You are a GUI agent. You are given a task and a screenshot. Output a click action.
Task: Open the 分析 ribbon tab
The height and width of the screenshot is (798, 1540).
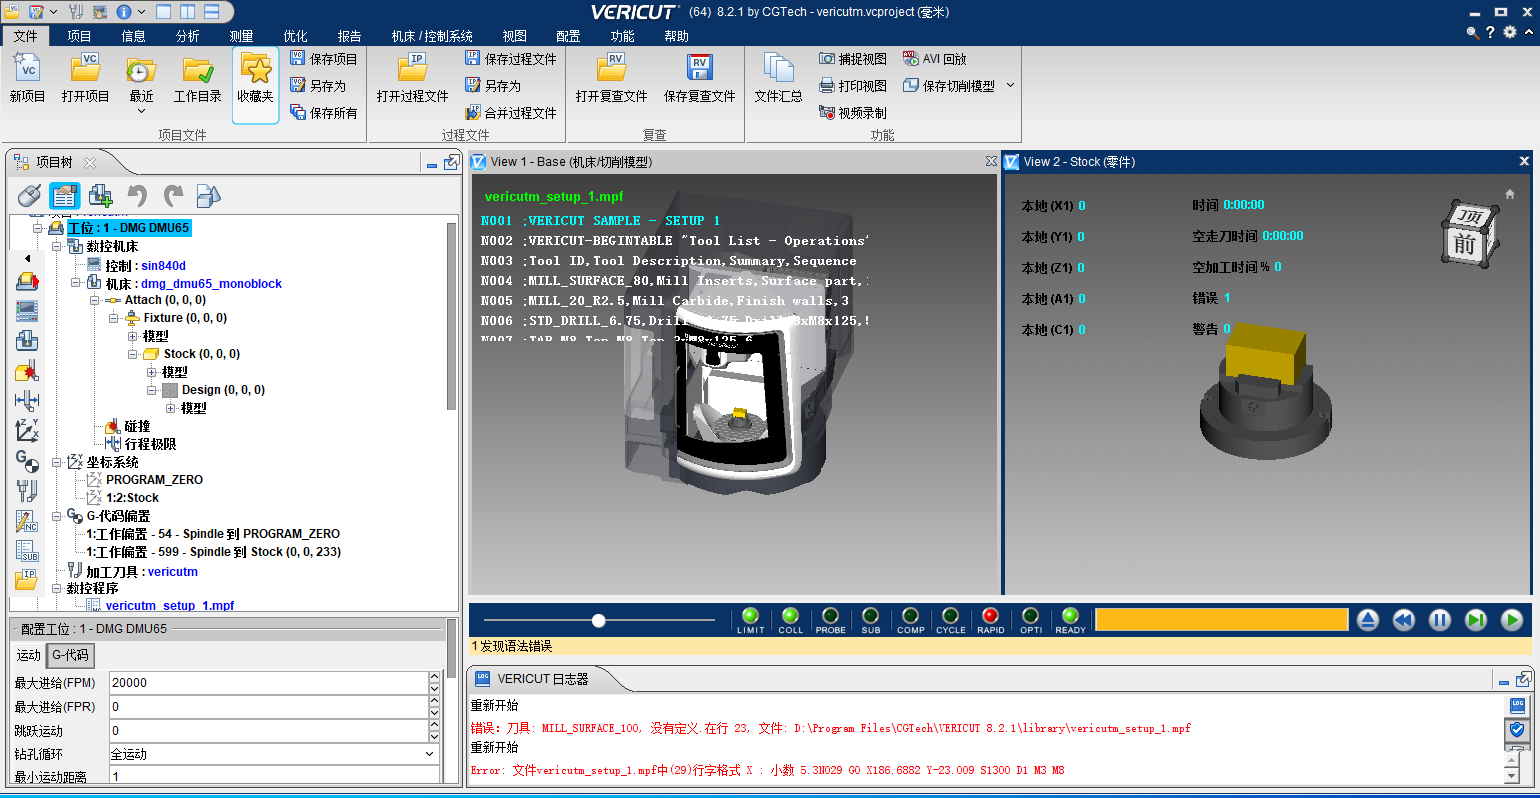pyautogui.click(x=188, y=36)
